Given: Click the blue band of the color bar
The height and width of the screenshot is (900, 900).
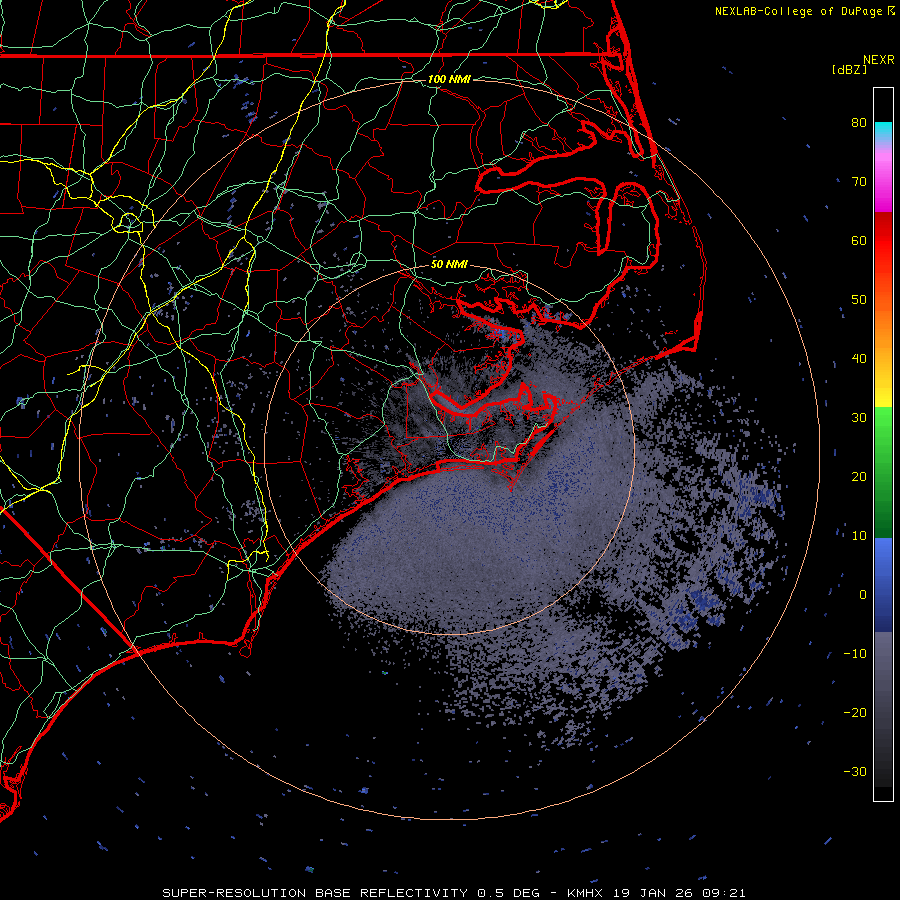Looking at the screenshot, I should (x=883, y=585).
